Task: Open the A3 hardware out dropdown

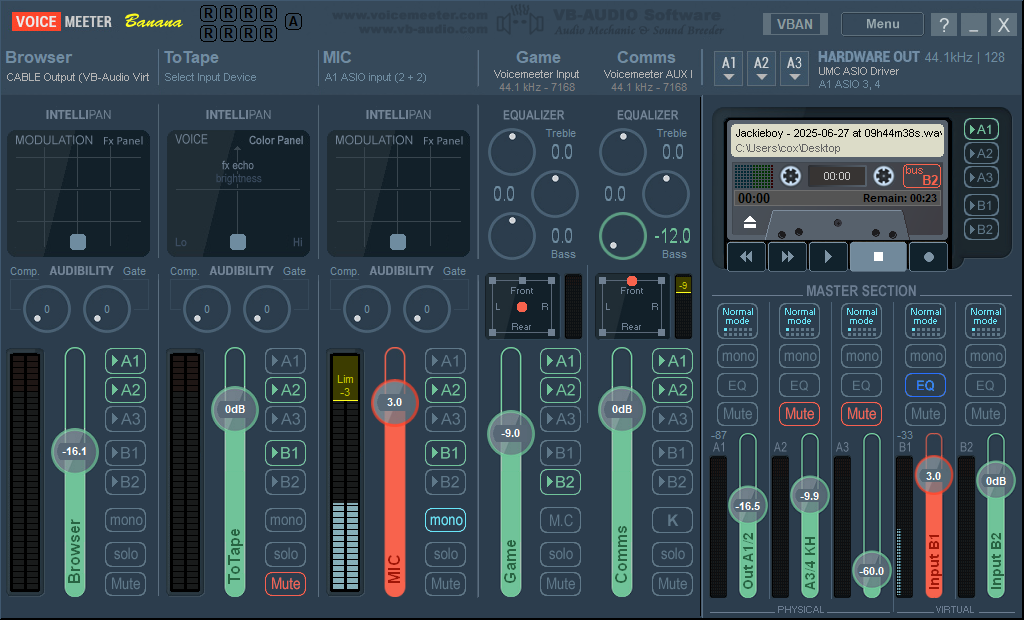Action: (x=794, y=69)
